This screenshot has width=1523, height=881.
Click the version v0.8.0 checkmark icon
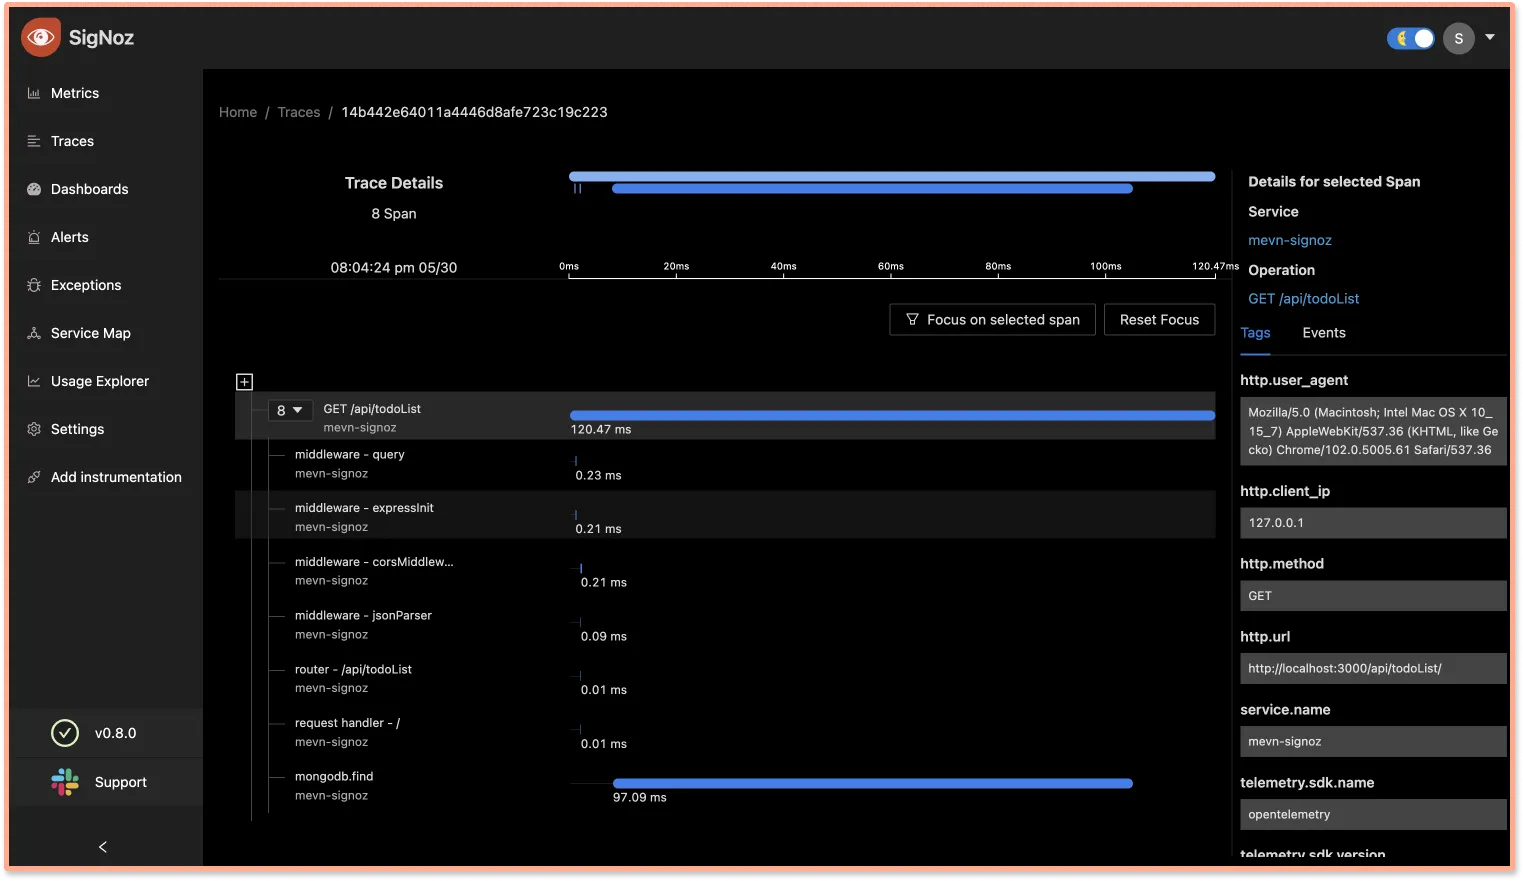65,733
